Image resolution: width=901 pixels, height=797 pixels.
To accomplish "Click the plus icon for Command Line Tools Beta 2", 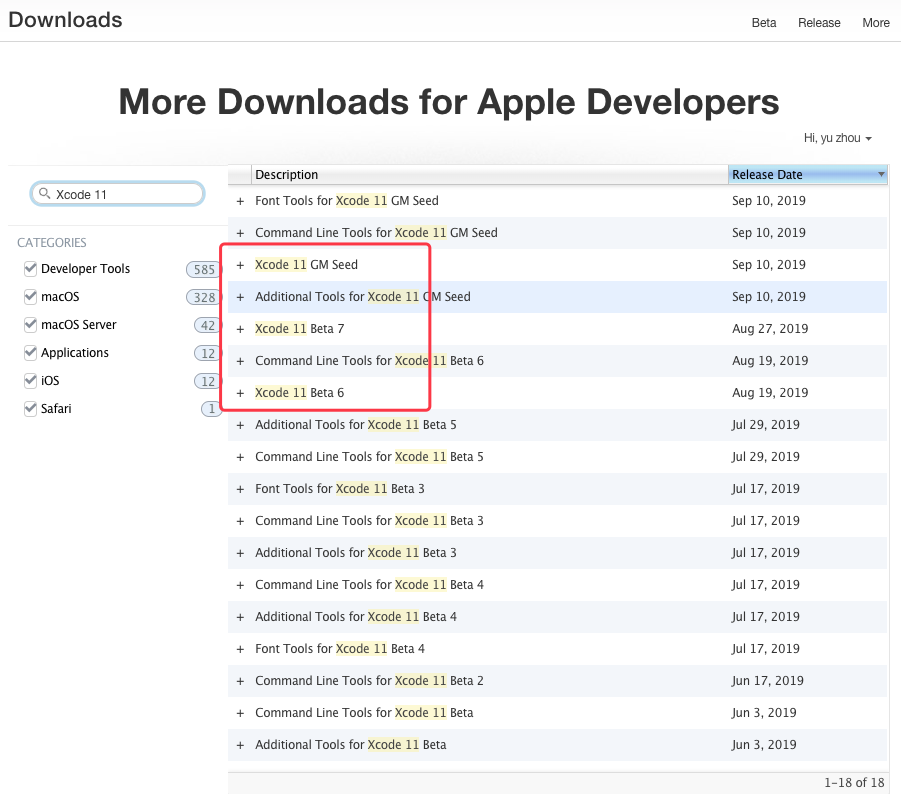I will (x=240, y=680).
